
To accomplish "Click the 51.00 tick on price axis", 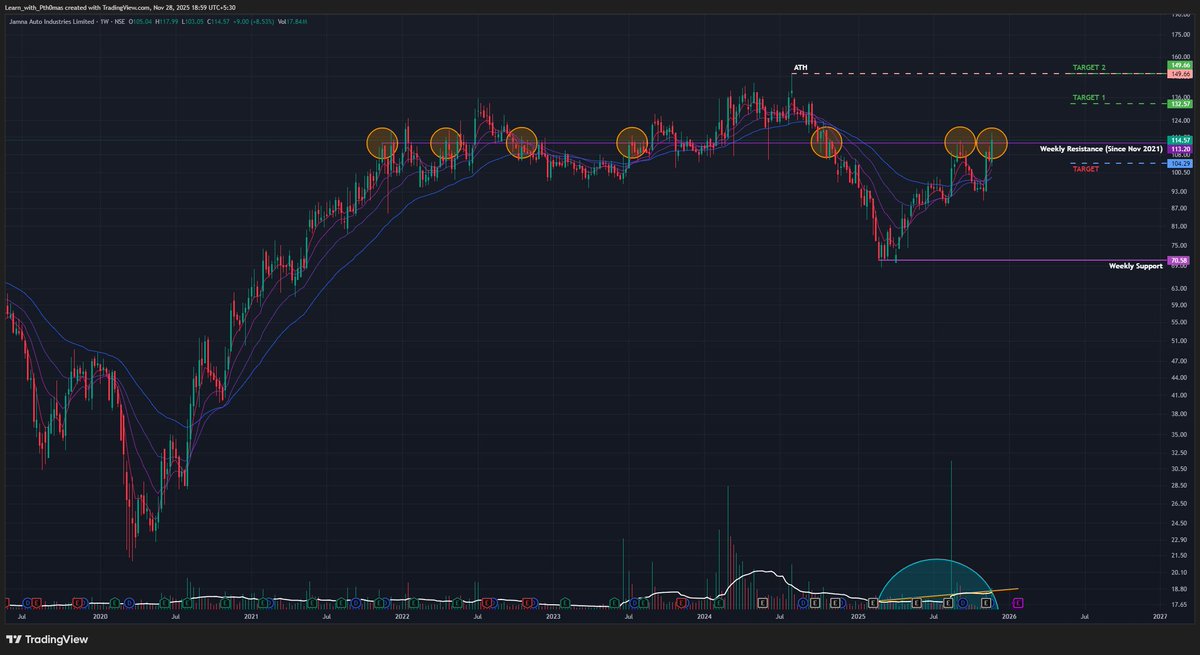I will [1181, 341].
